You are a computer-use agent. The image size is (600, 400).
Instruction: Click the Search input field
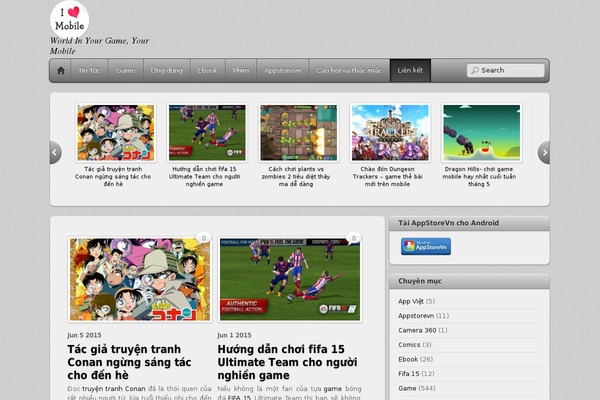coord(505,70)
